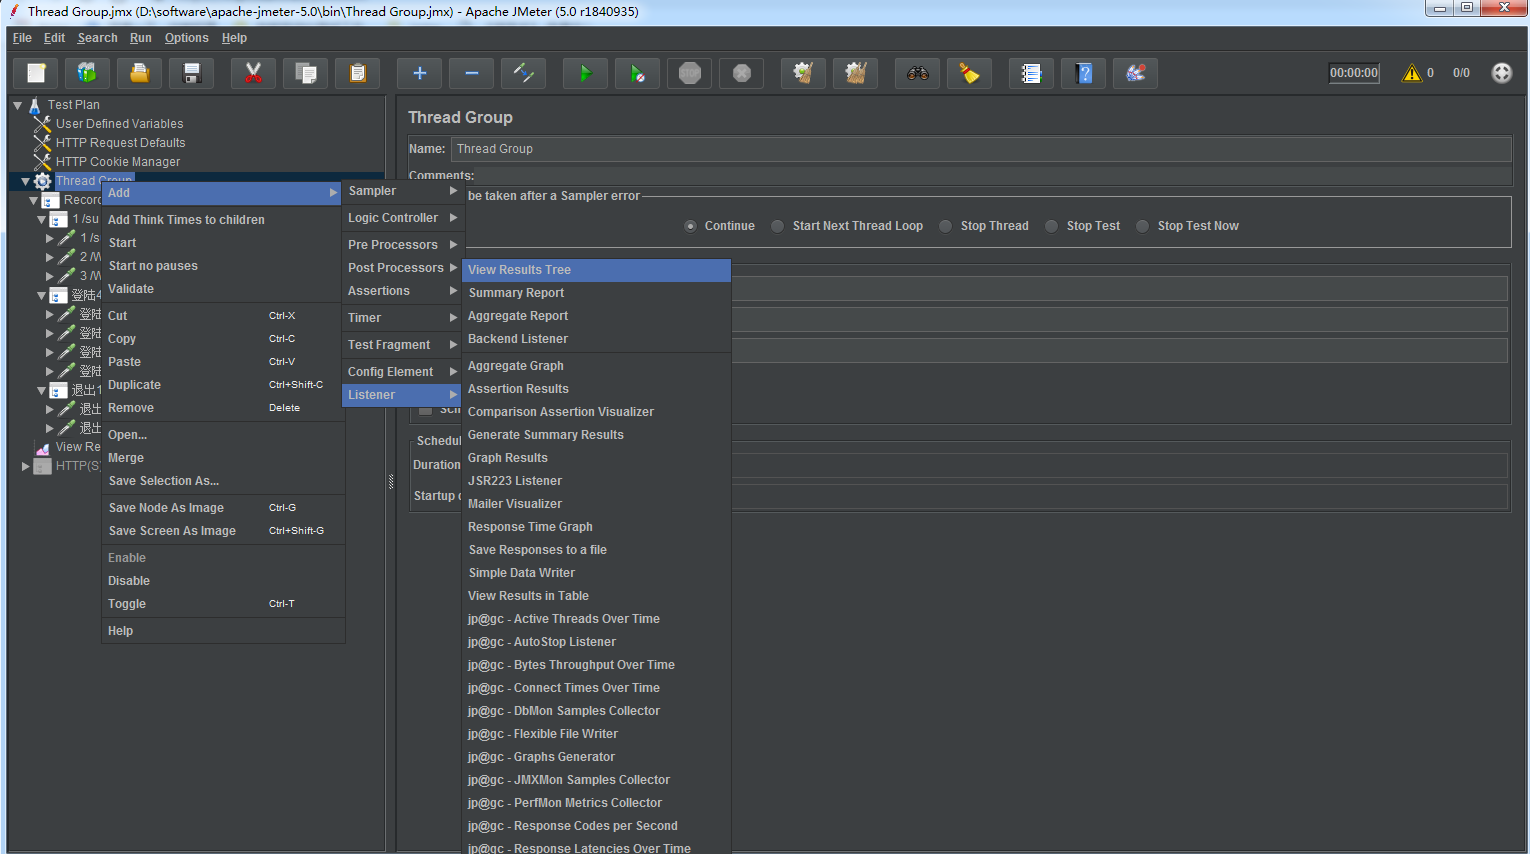Image resolution: width=1530 pixels, height=854 pixels.
Task: Choose View Results in Table listener
Action: [596, 596]
